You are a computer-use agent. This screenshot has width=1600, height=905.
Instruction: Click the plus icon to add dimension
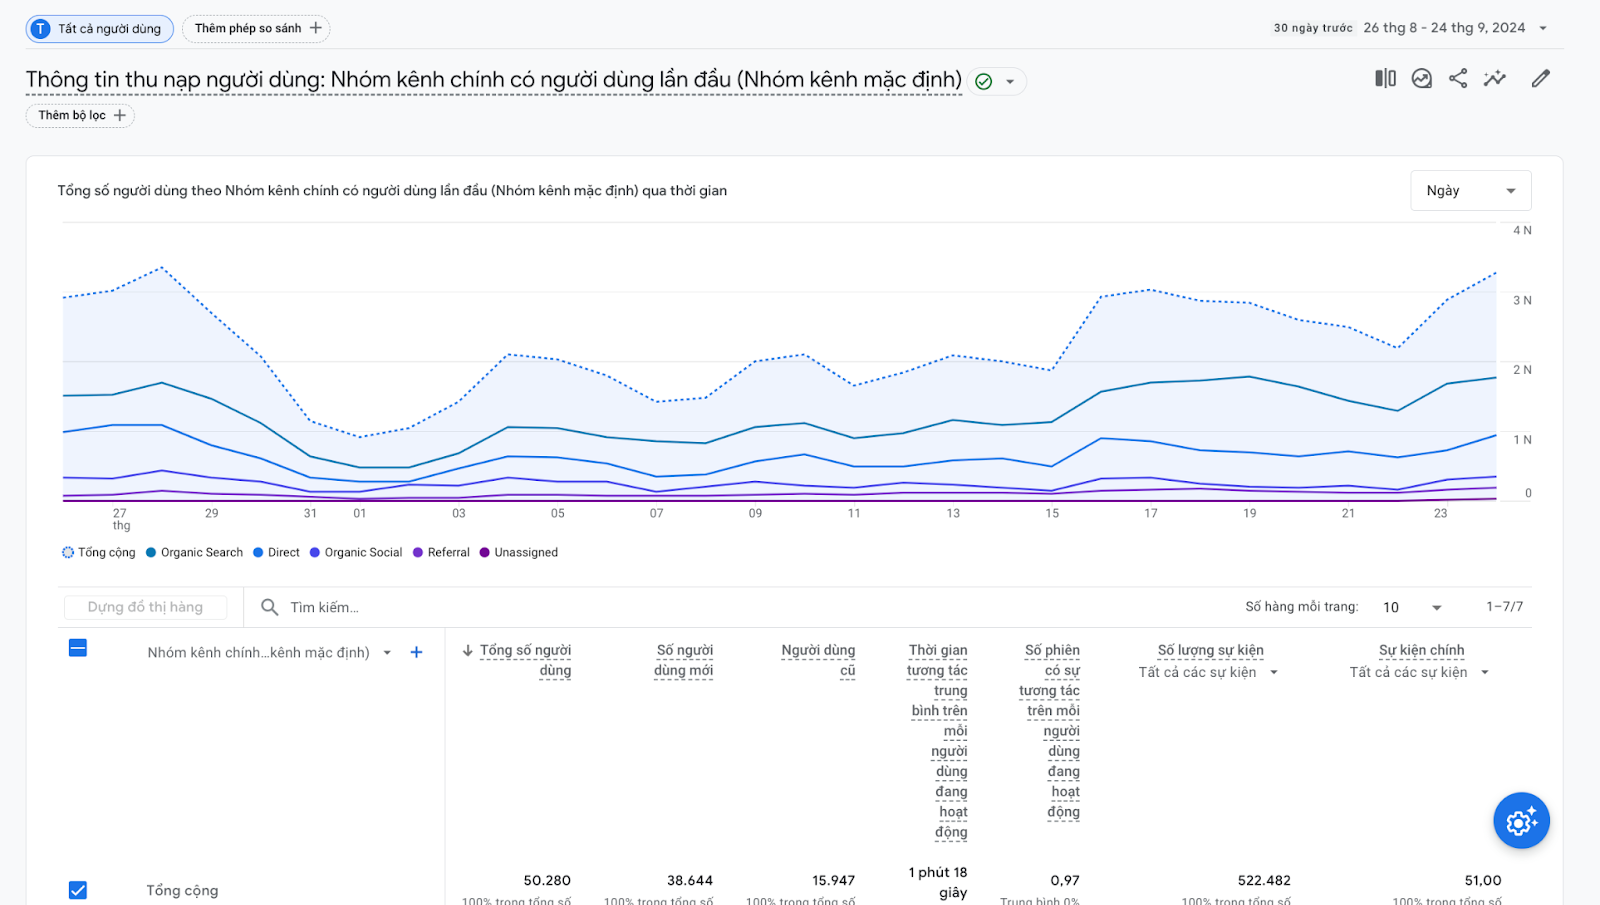(x=417, y=652)
